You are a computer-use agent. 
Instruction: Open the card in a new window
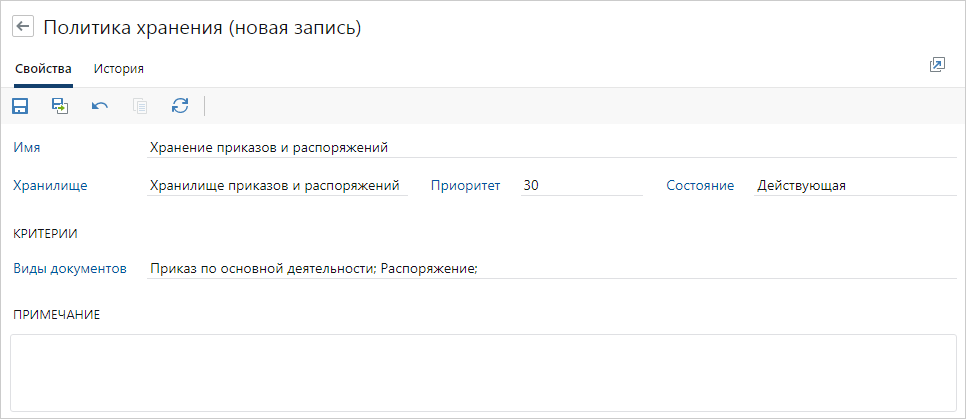click(x=937, y=65)
